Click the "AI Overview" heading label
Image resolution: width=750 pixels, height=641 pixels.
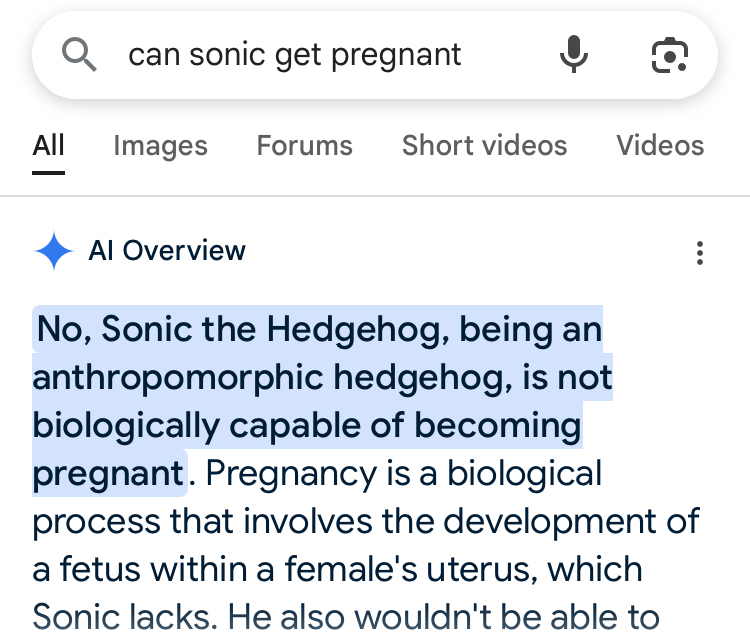(167, 251)
